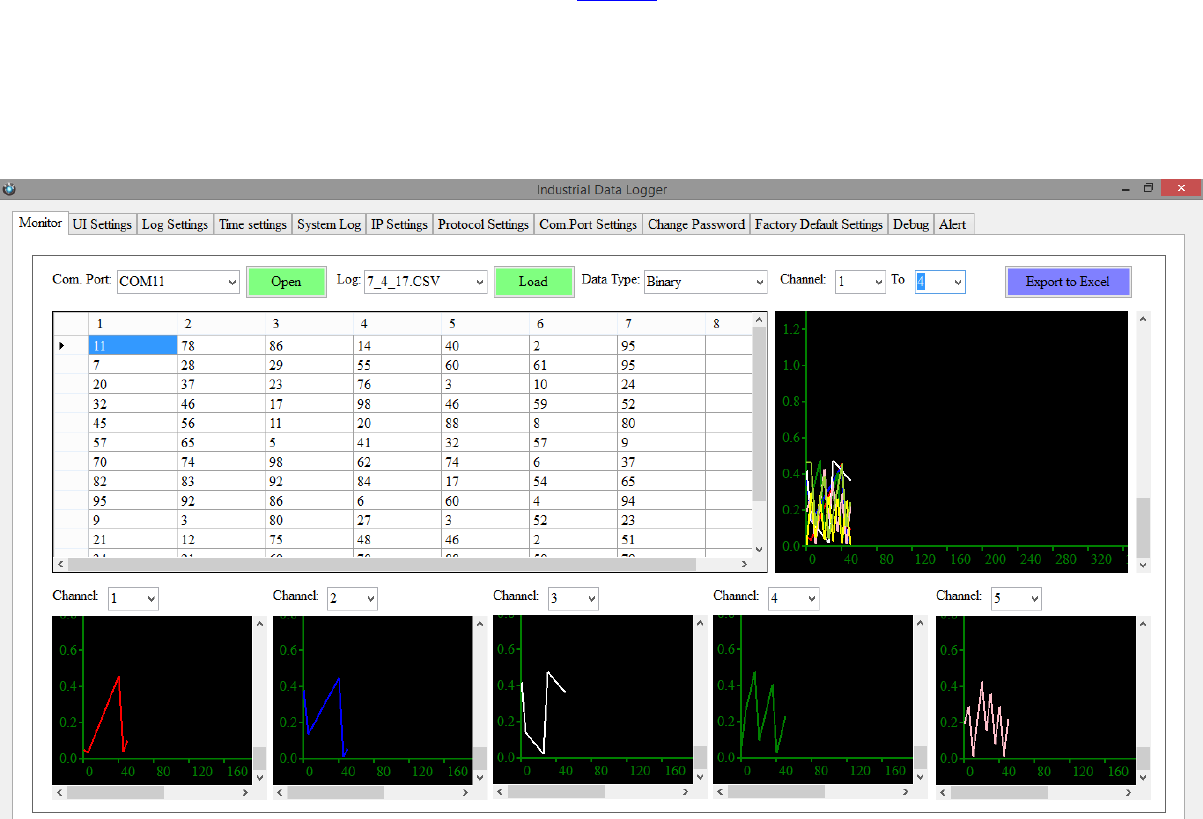
Task: Click the restore window button
Action: click(x=1149, y=188)
